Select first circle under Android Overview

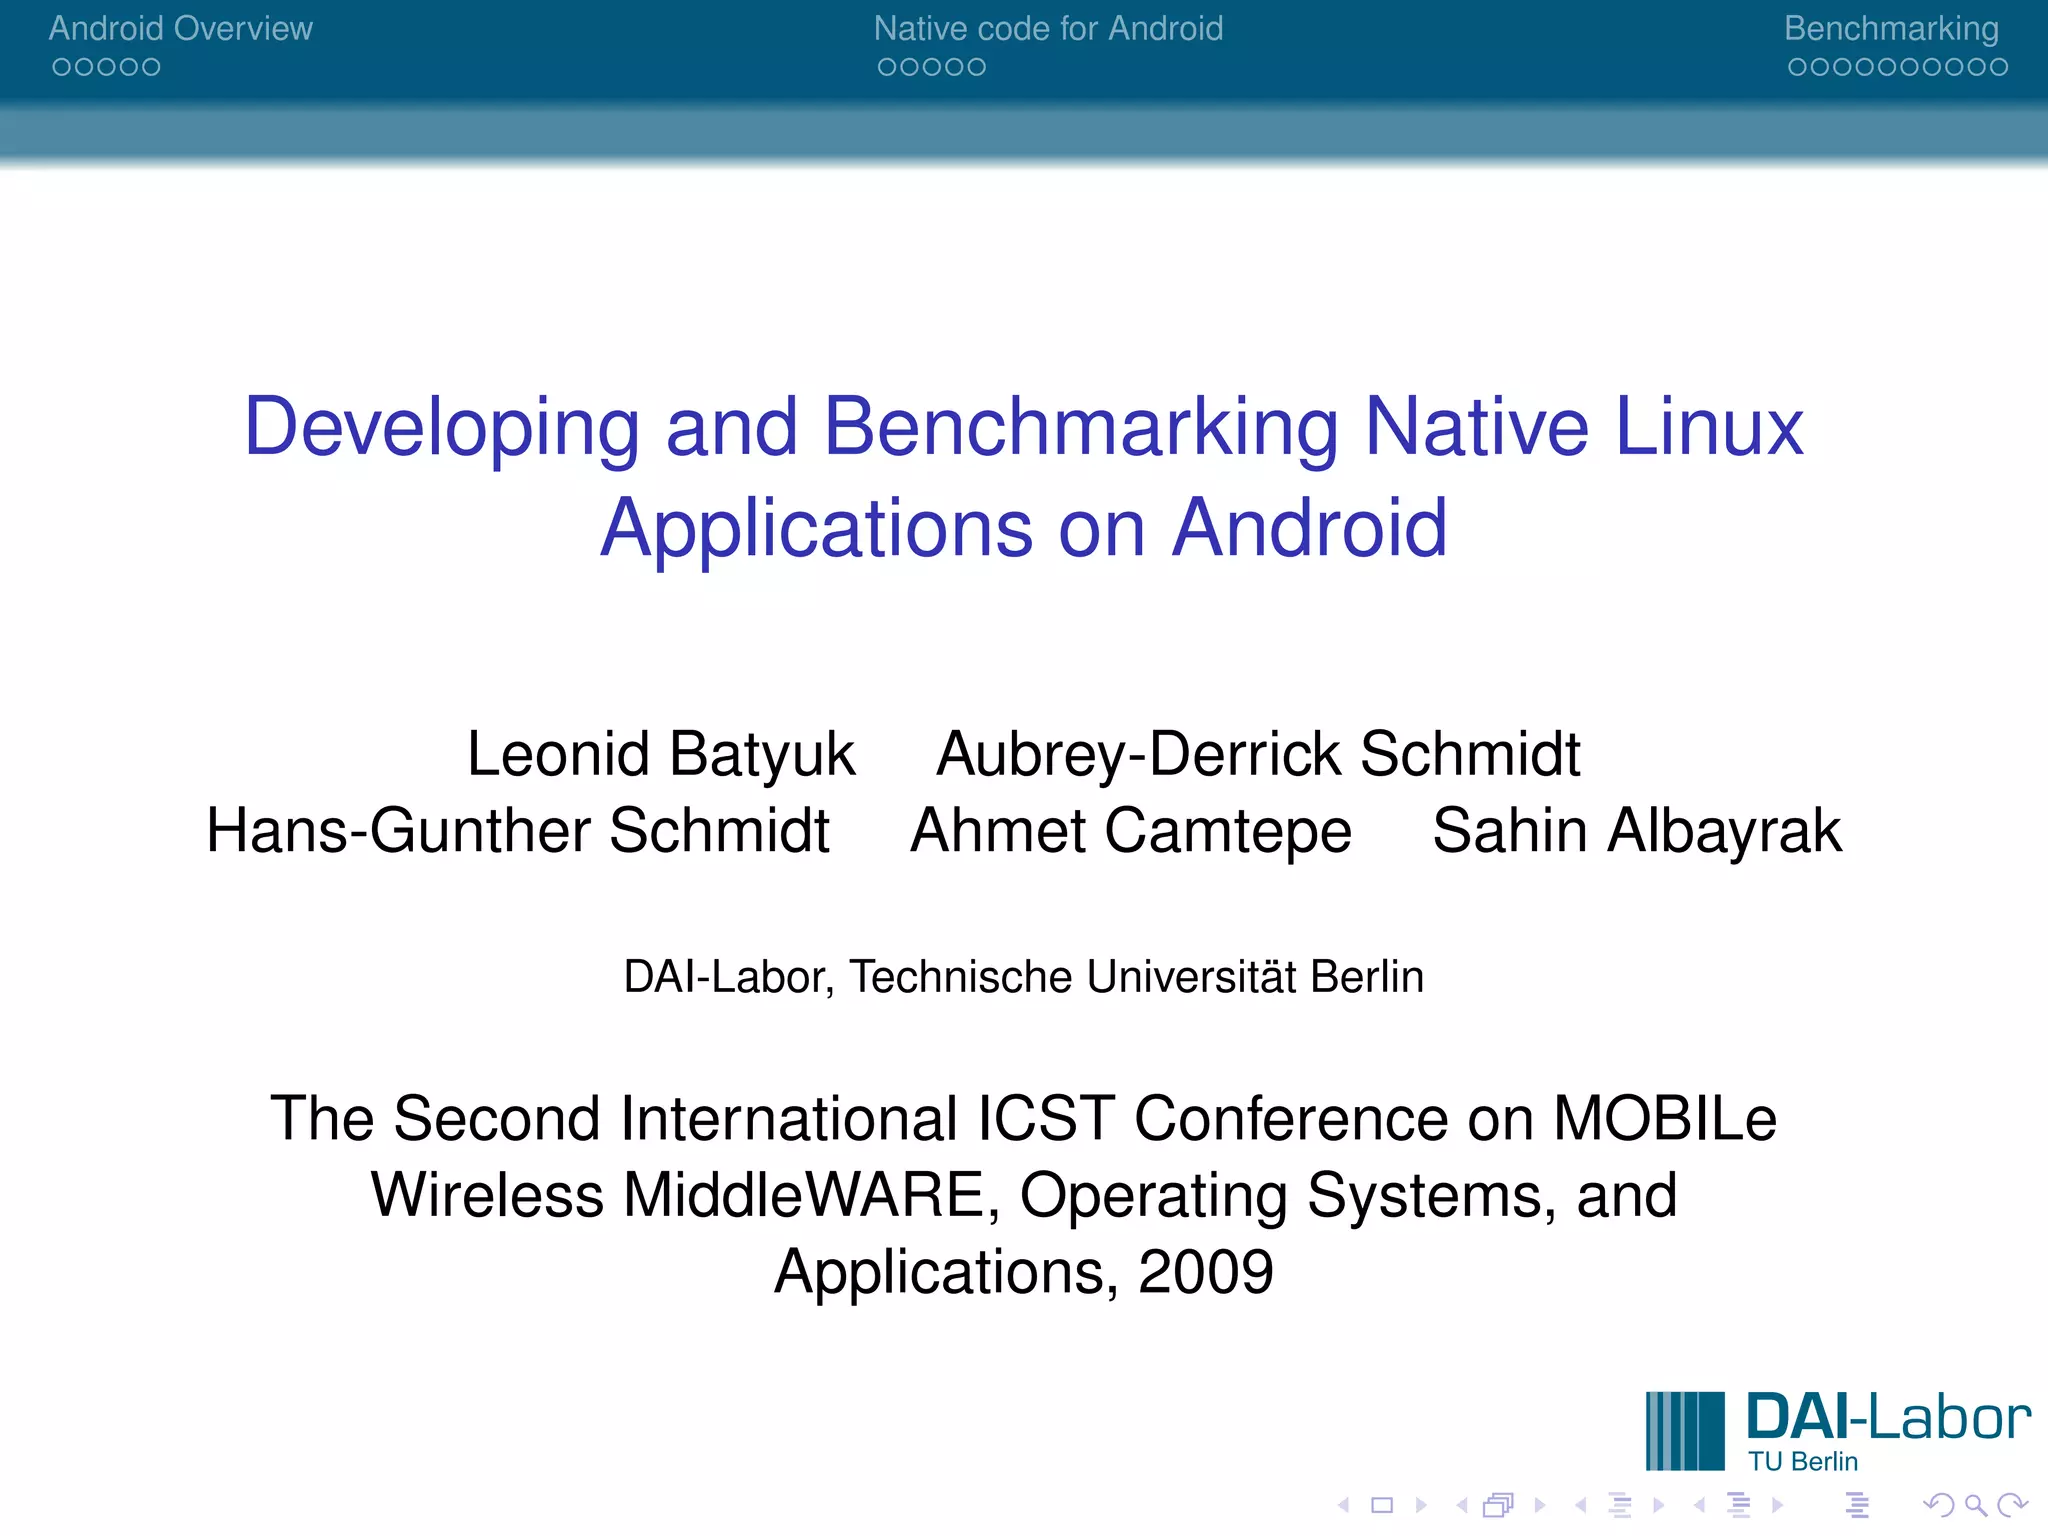click(61, 67)
